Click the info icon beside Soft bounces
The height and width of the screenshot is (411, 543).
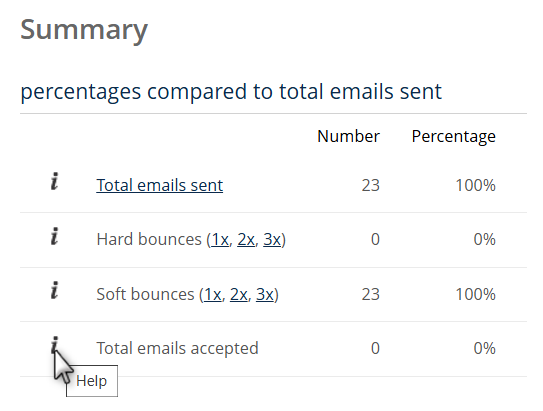[54, 290]
